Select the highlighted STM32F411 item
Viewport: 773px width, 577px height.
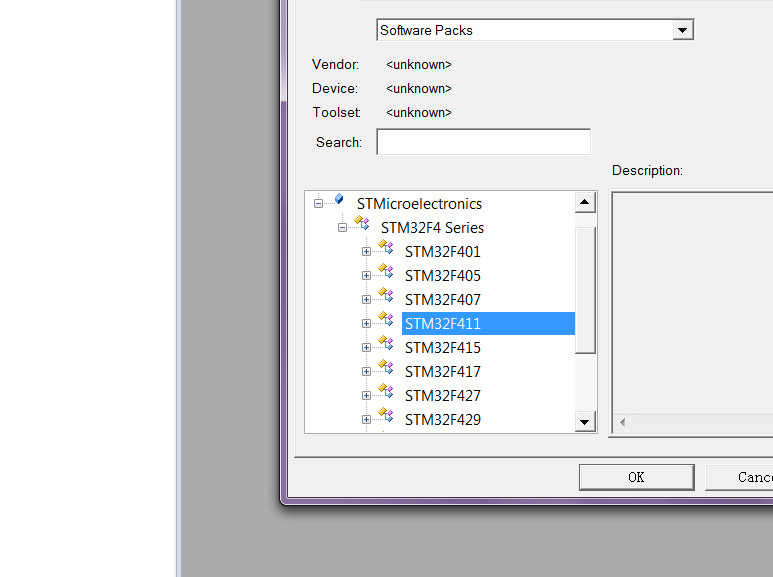tap(488, 324)
